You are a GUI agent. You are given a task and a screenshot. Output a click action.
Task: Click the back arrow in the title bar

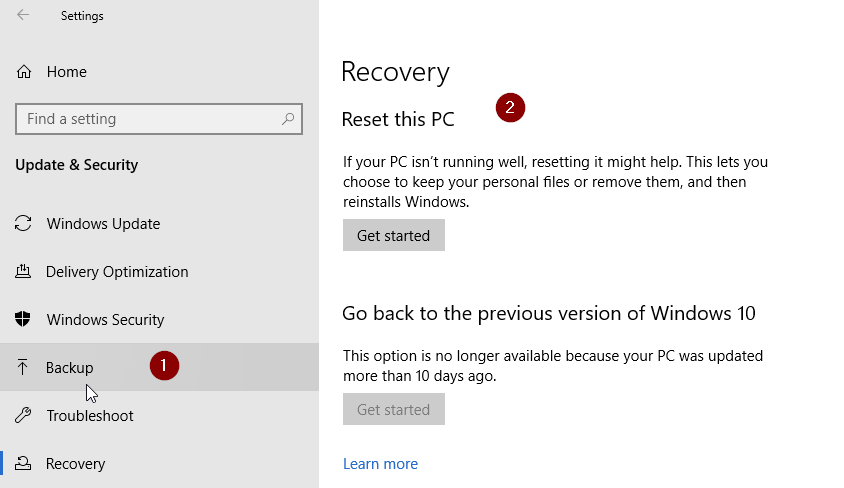23,15
